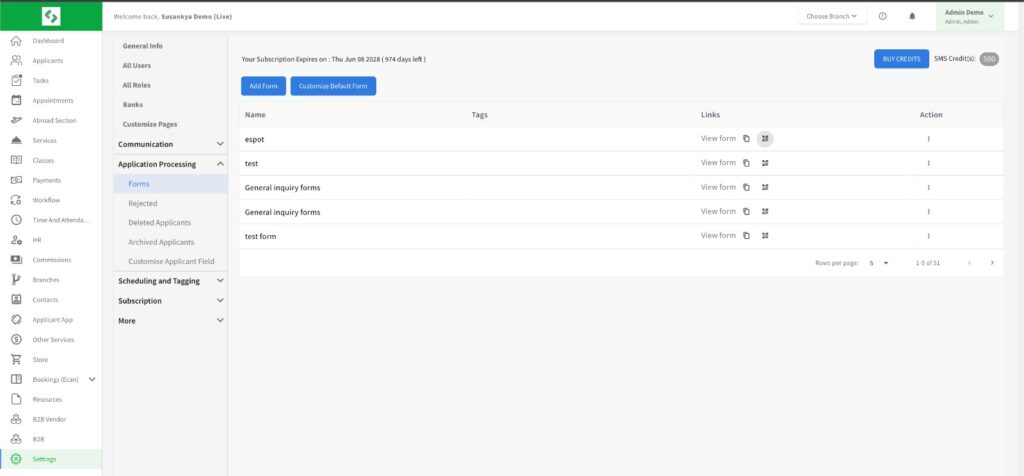The height and width of the screenshot is (476, 1024).
Task: Click the help icon in top bar
Action: click(883, 16)
